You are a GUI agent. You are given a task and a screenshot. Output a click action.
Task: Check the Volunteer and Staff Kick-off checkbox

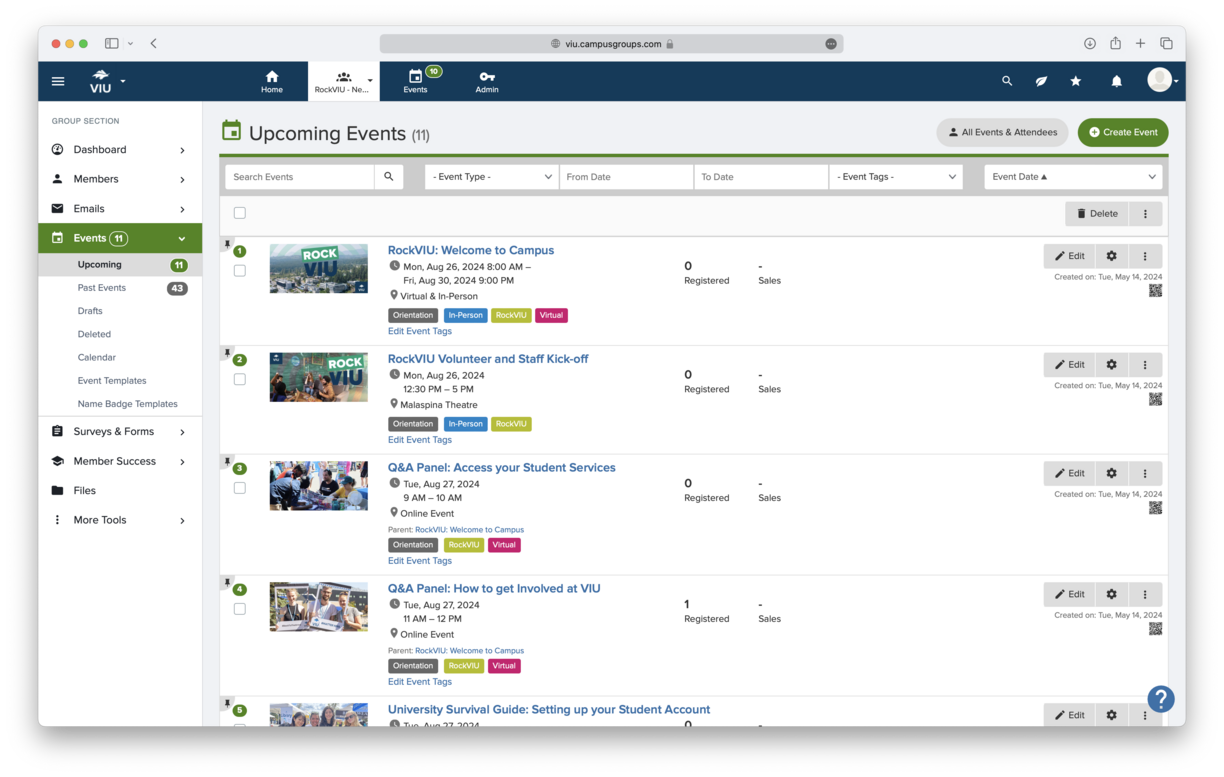tap(239, 380)
